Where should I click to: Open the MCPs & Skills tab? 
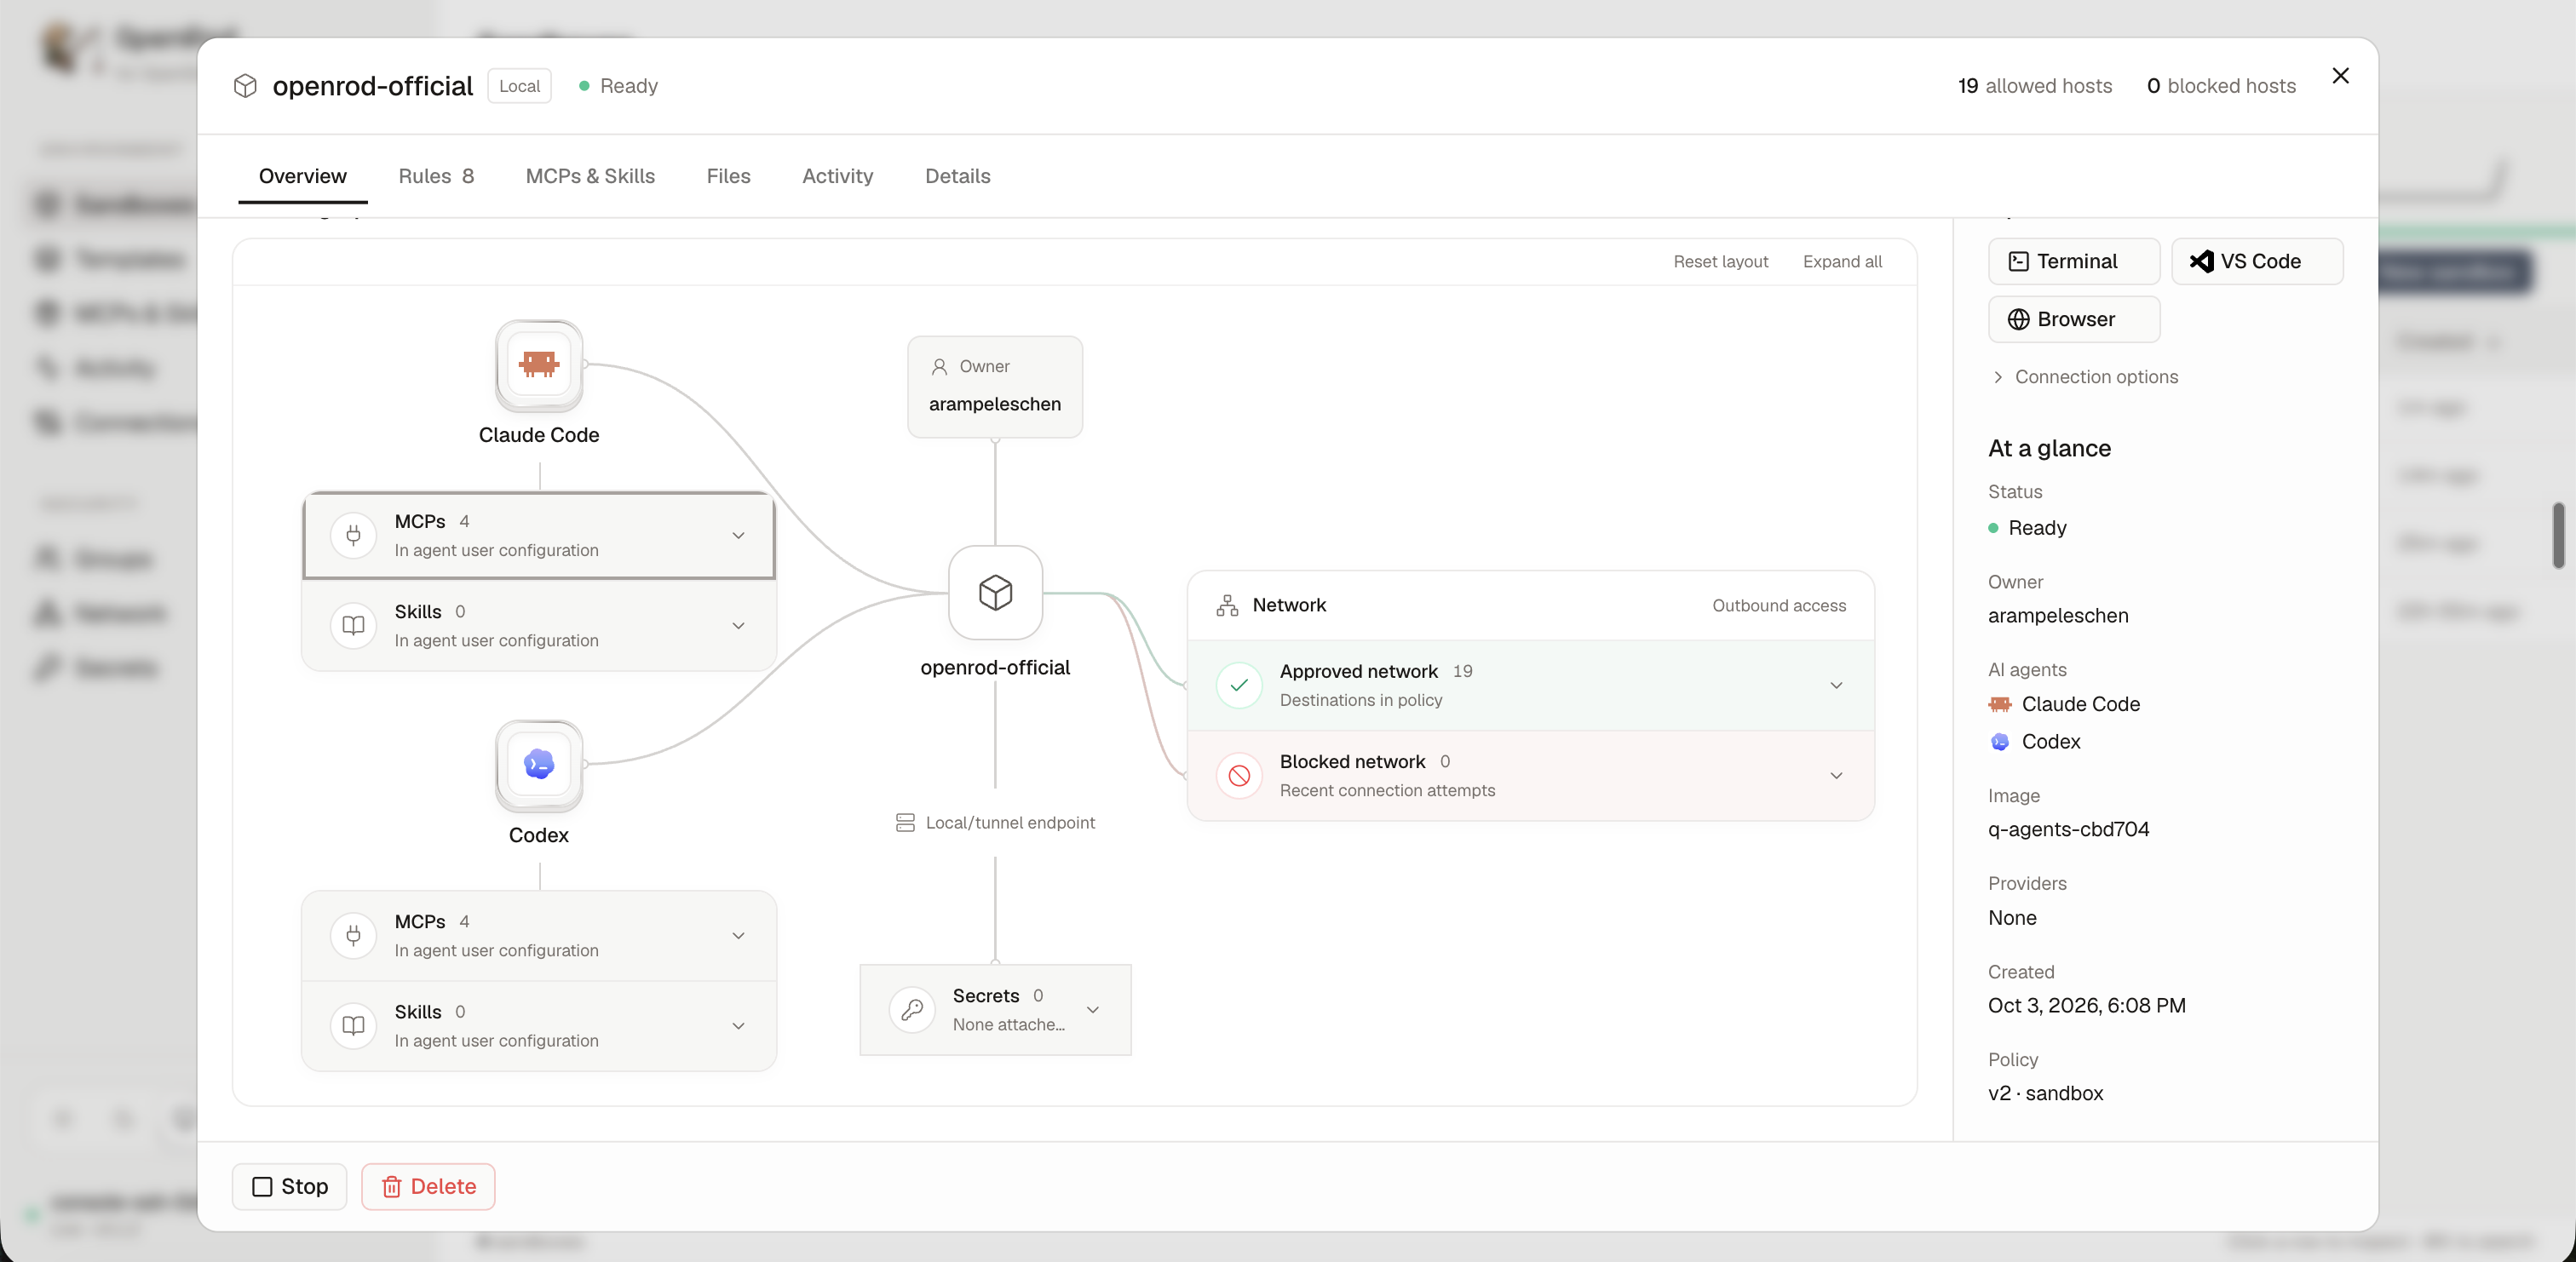coord(590,176)
